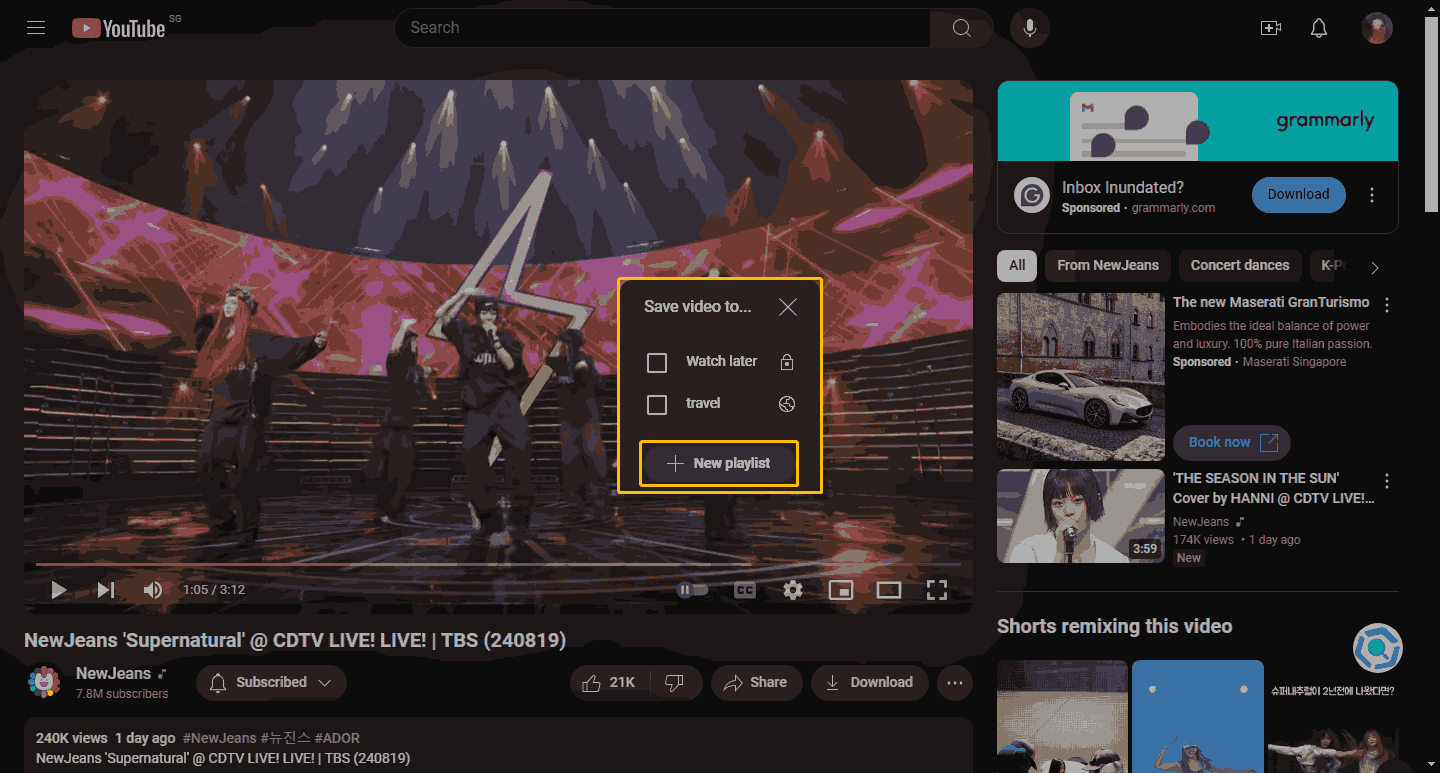Open the NewJeans channel avatar
The width and height of the screenshot is (1440, 773).
(43, 682)
